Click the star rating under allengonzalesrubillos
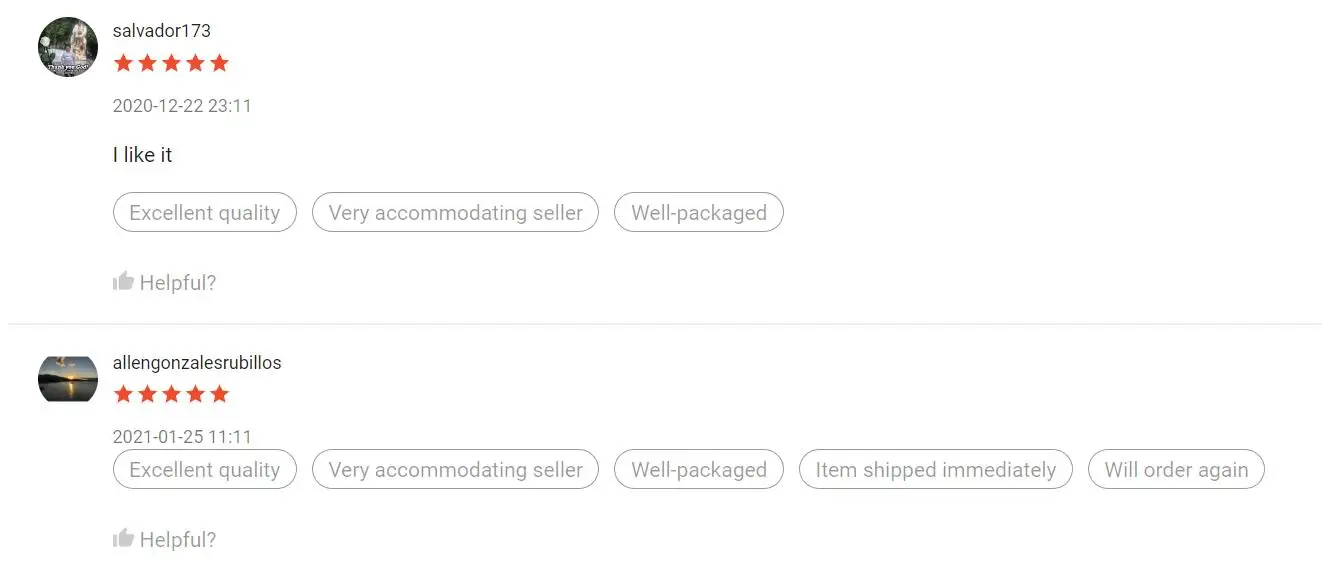Screen dimensions: 1322x567 [171, 394]
